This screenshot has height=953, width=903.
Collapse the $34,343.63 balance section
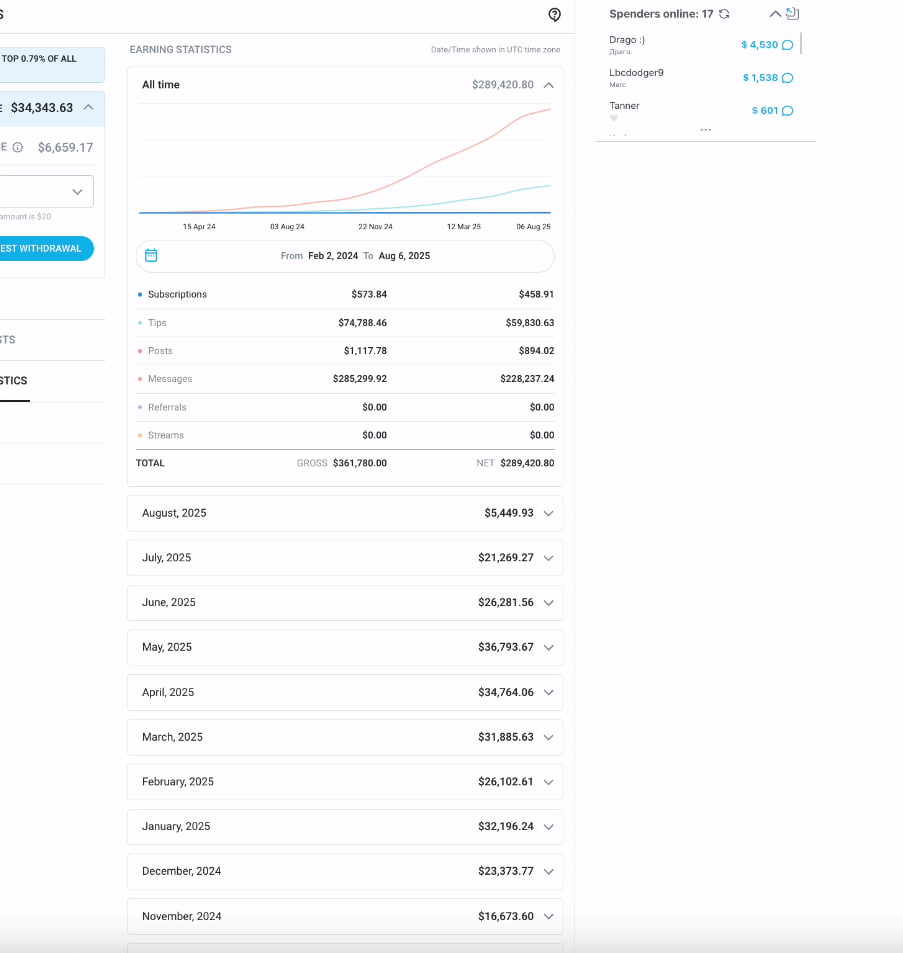89,107
